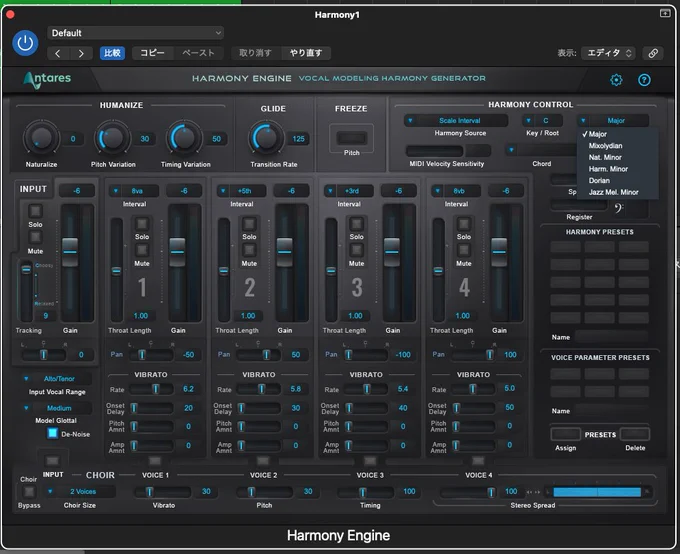
Task: Open the 2 Voices Choir Size dropdown
Action: tap(81, 492)
